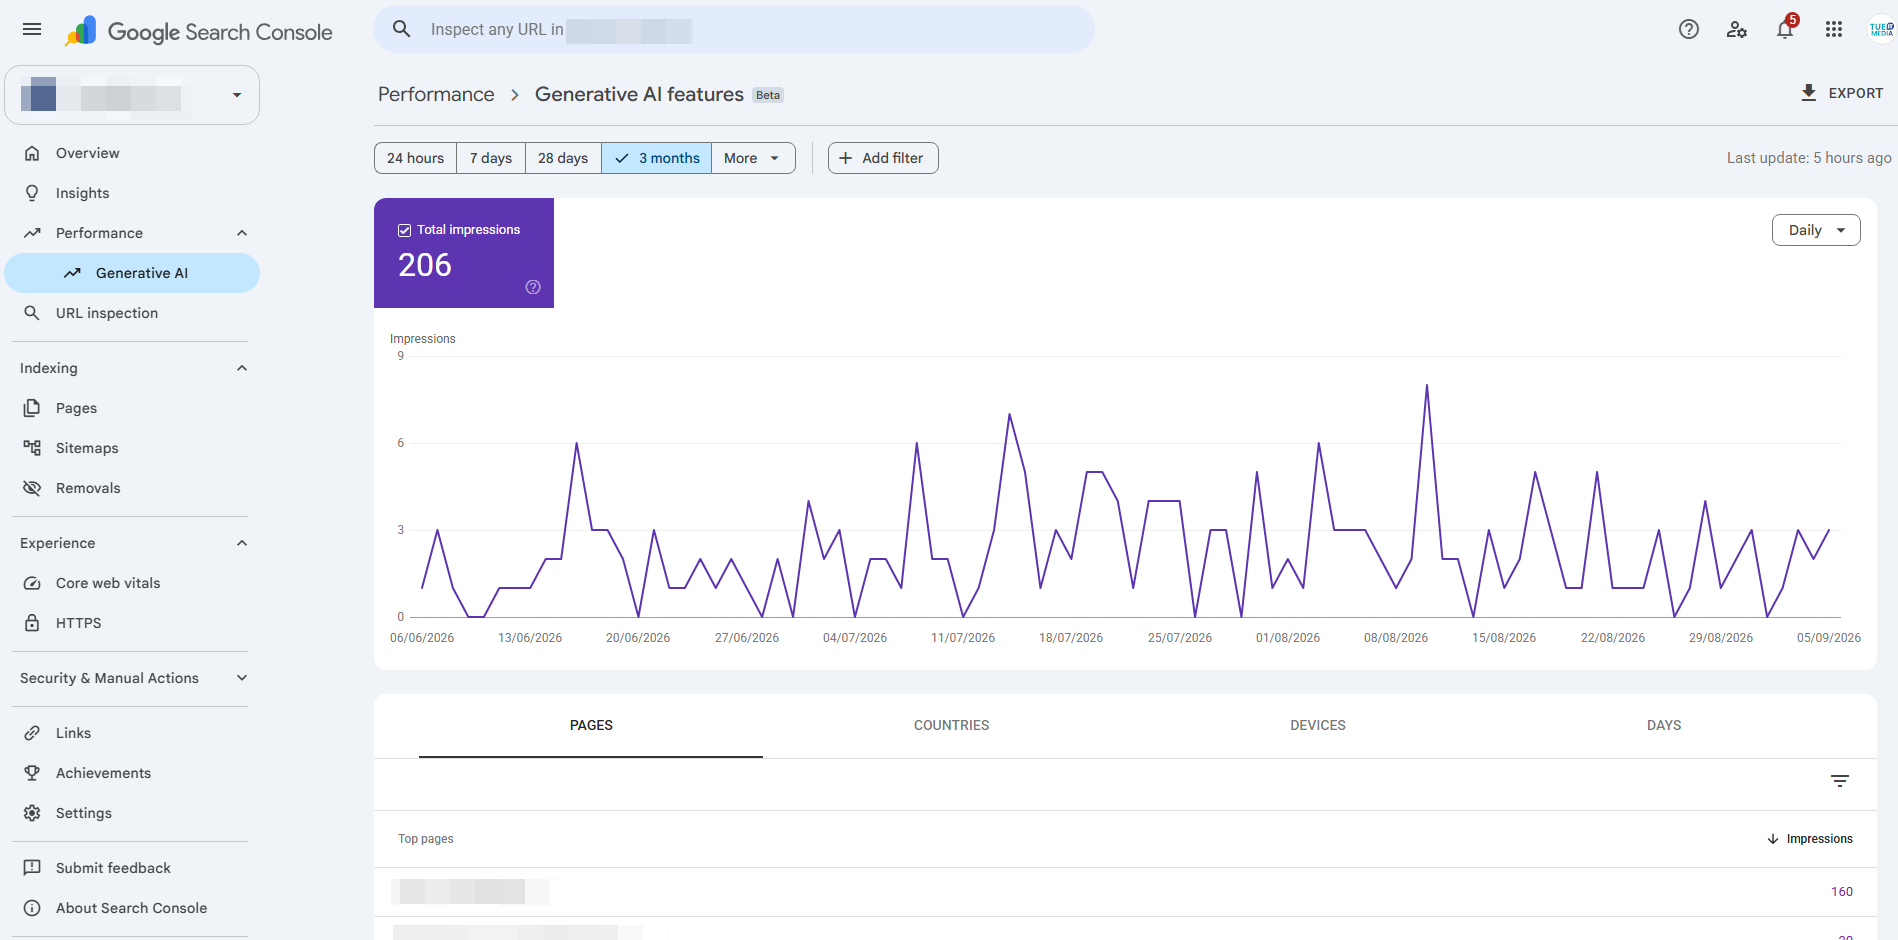Click the 'Top pages' column header
1898x940 pixels.
point(426,839)
